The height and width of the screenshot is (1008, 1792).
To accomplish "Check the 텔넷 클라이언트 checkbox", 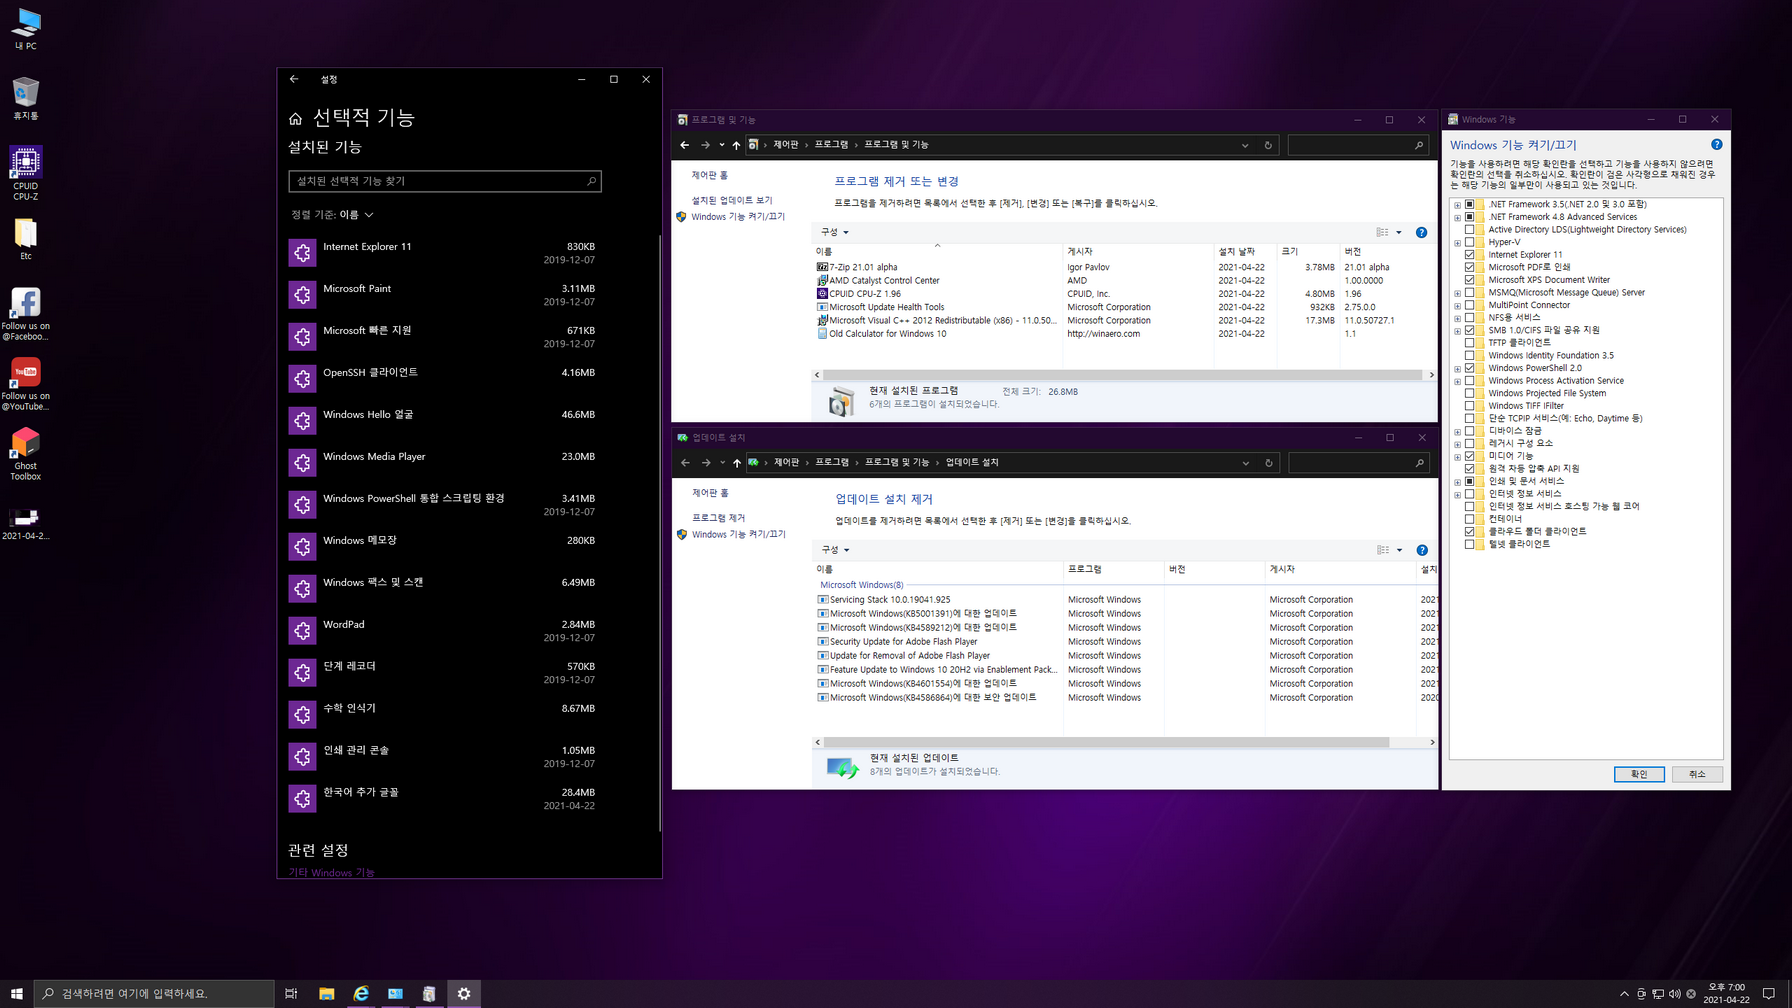I will (x=1469, y=544).
